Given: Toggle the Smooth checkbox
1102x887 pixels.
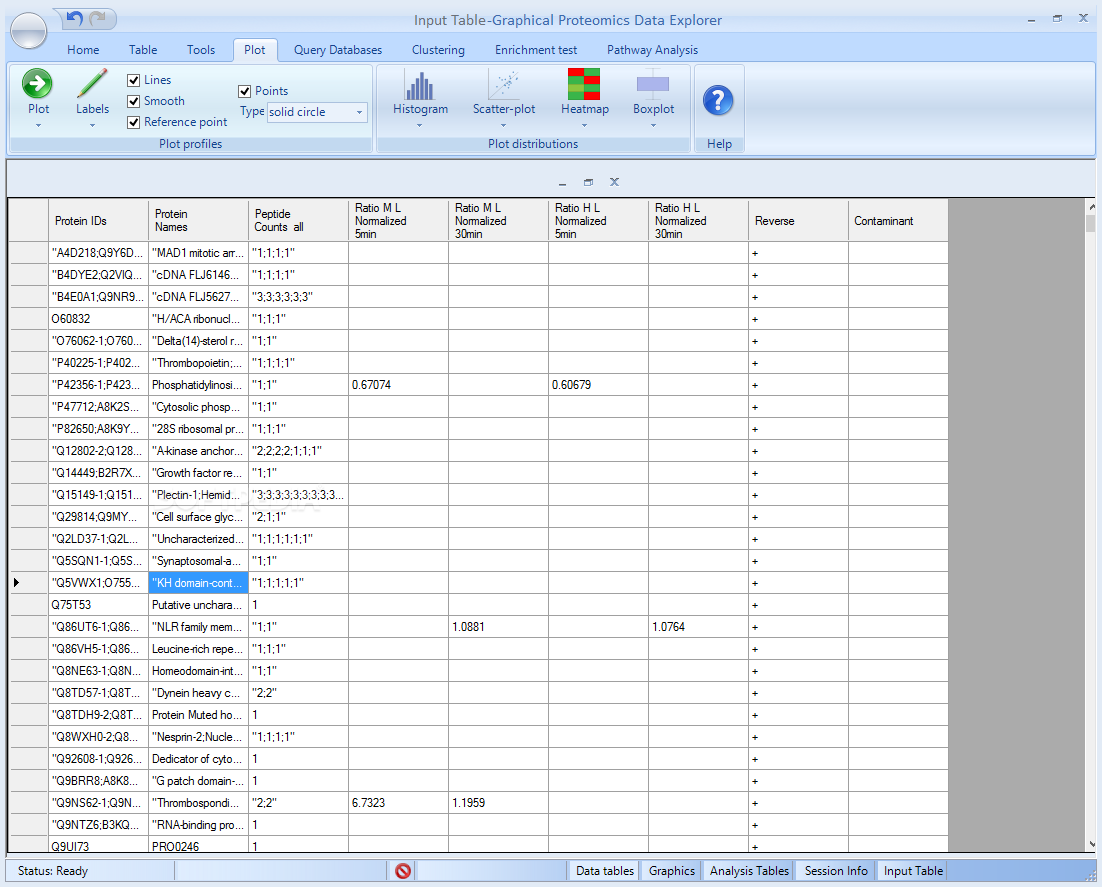Looking at the screenshot, I should [134, 101].
